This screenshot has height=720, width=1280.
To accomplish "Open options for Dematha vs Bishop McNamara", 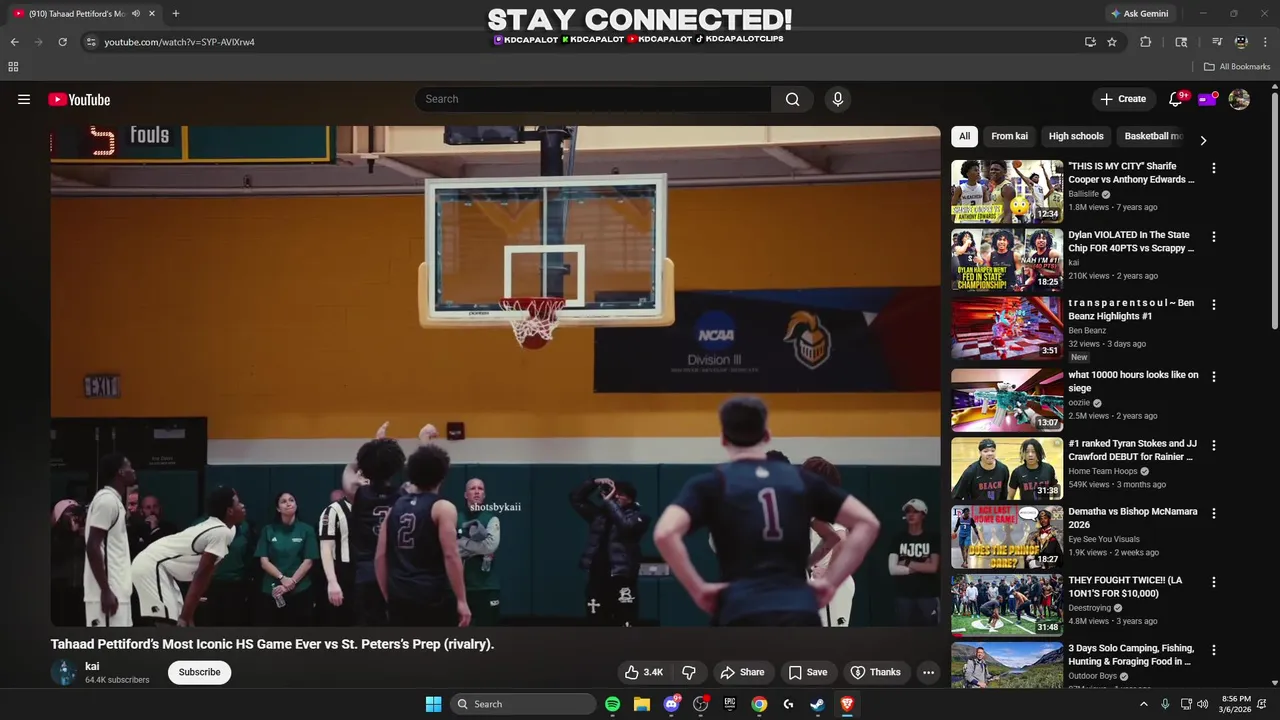I will point(1214,514).
